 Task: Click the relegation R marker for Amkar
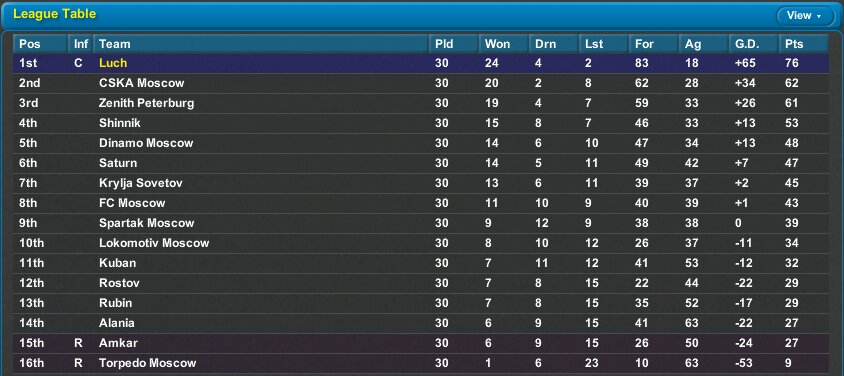click(x=79, y=343)
